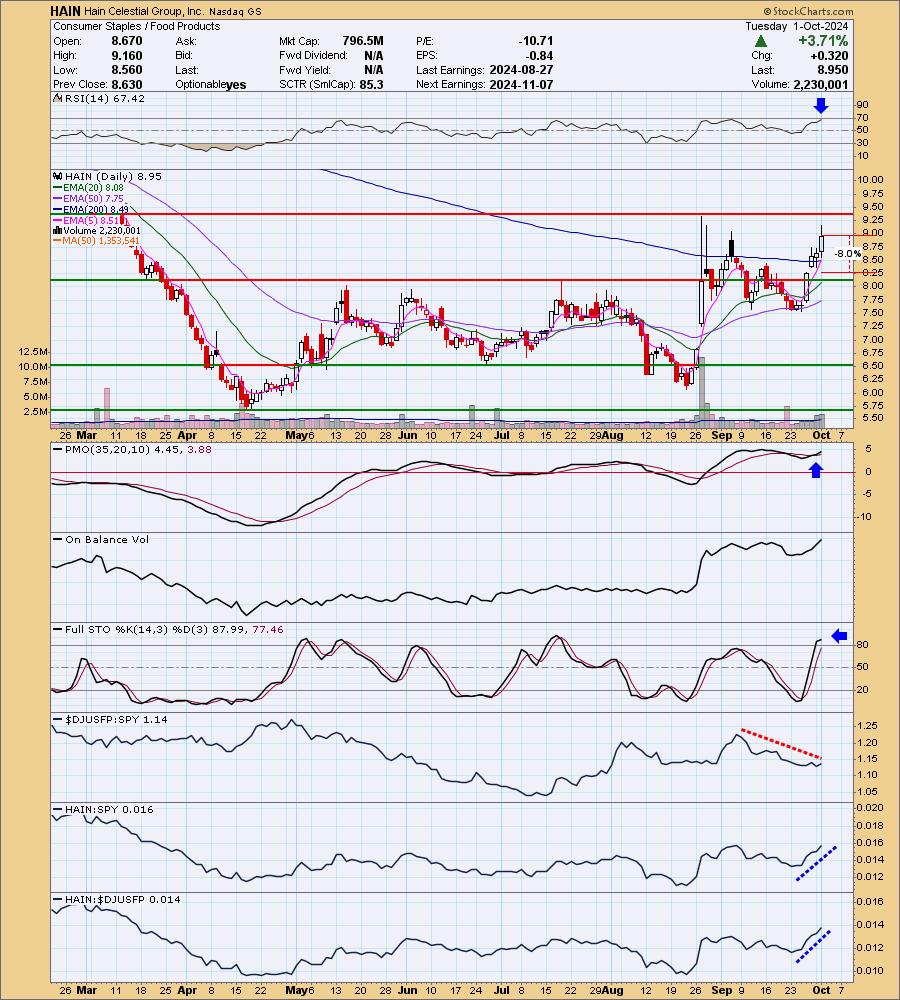Click the Optionable yes value
Screen dimensions: 900x1000
[236, 85]
